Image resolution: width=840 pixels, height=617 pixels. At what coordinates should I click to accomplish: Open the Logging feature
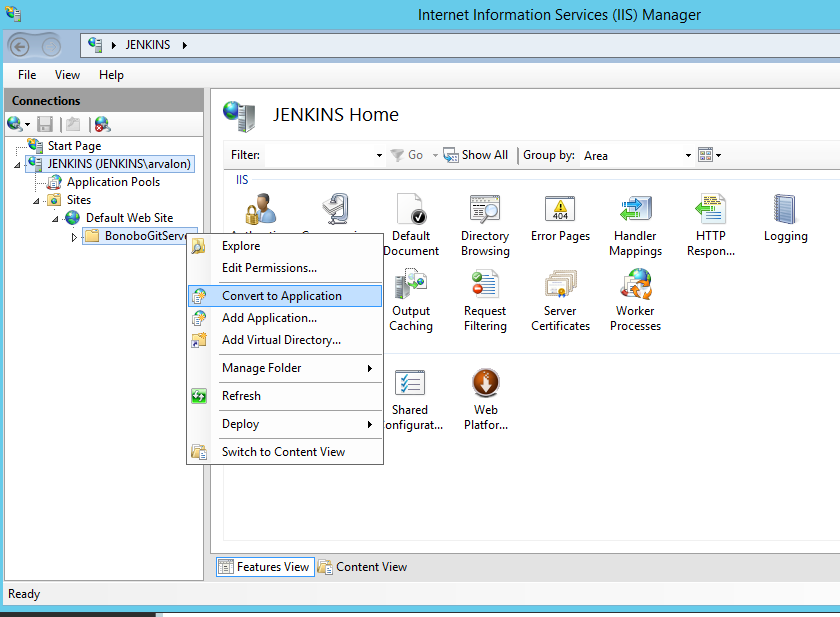coord(785,219)
